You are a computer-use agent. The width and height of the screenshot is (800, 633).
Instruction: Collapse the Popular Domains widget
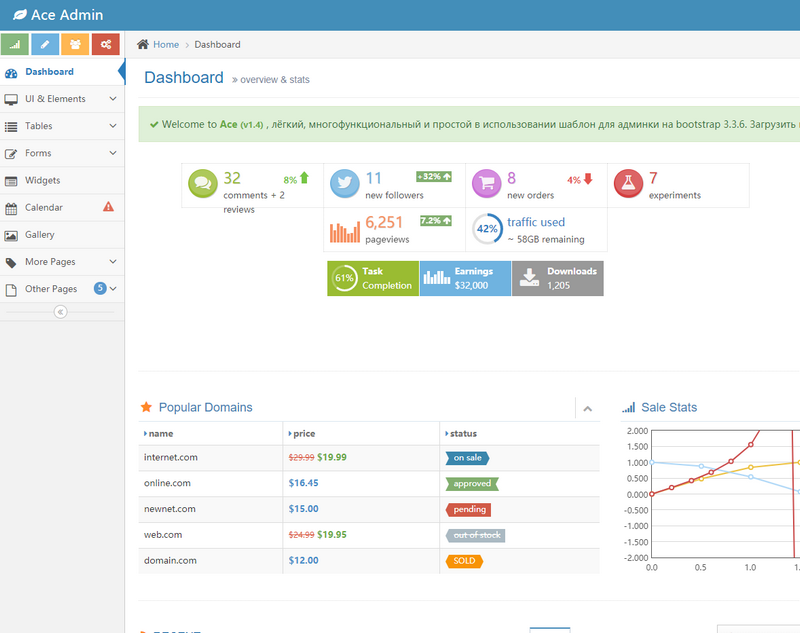tap(588, 408)
